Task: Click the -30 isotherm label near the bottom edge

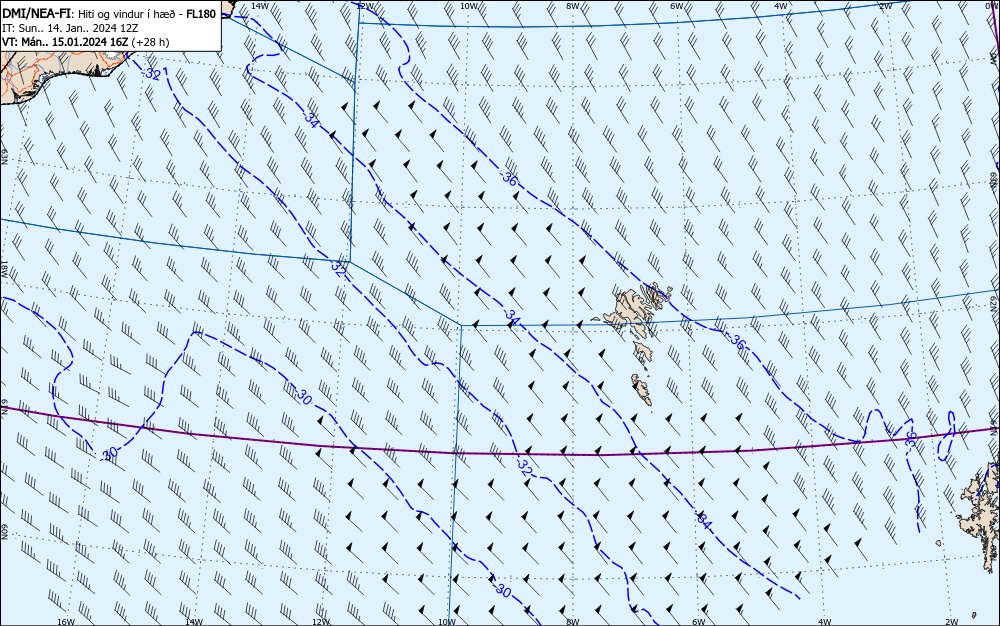Action: (502, 590)
